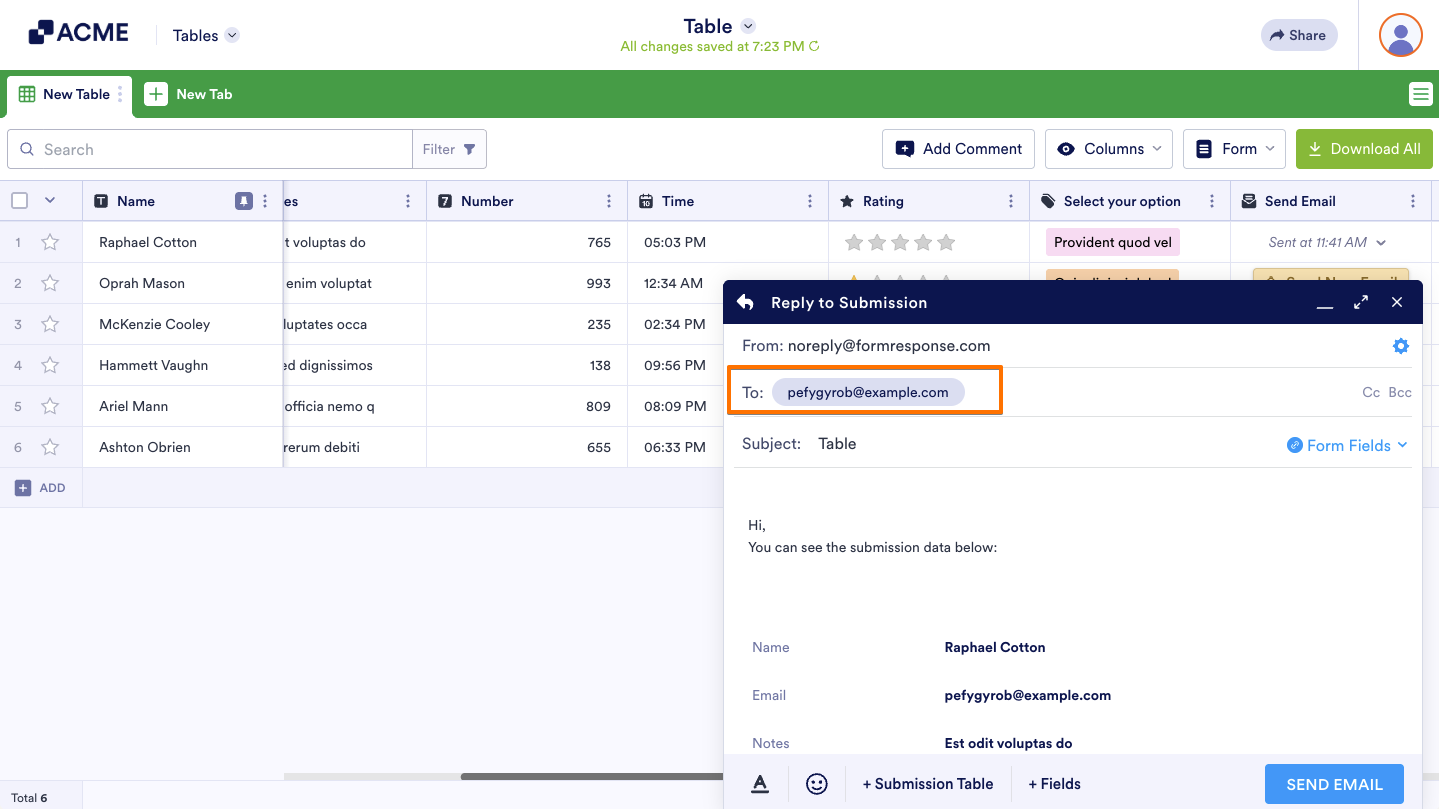Click the Cc link
Viewport: 1439px width, 809px height.
coord(1371,392)
